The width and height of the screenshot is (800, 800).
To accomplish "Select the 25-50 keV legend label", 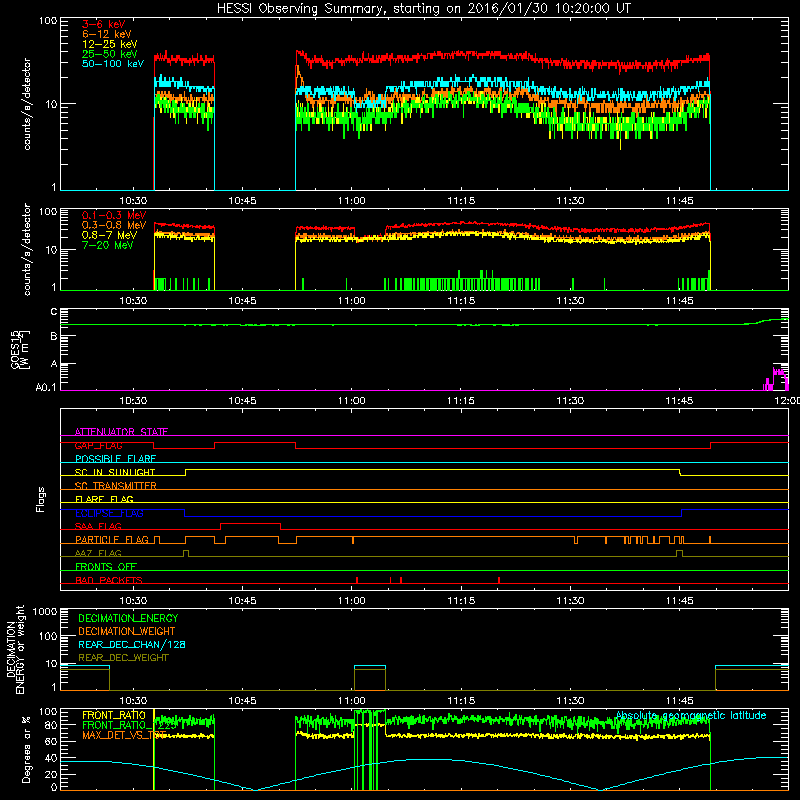I will [x=110, y=54].
